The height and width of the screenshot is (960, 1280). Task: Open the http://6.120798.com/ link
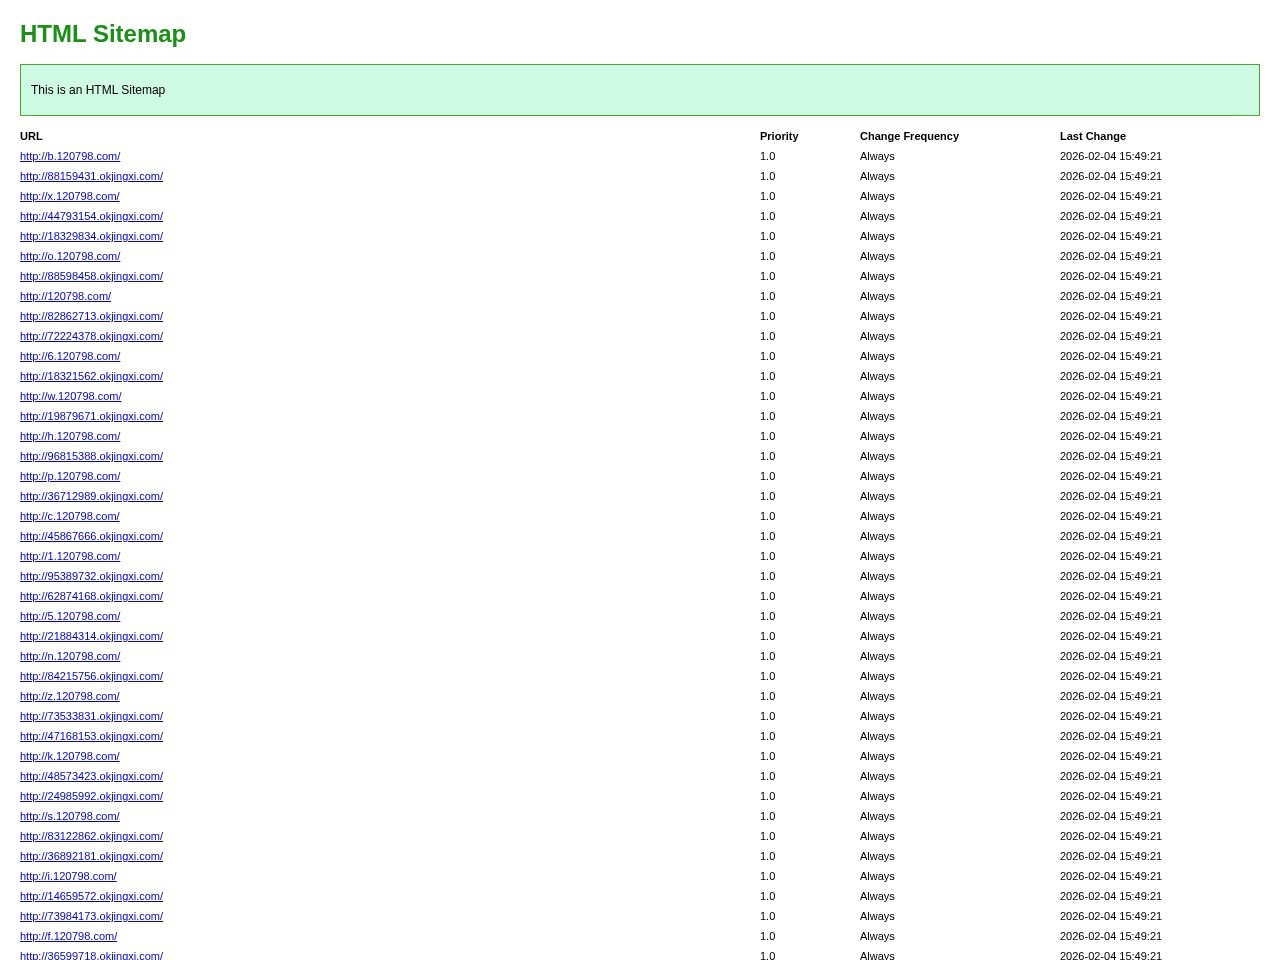pos(70,356)
